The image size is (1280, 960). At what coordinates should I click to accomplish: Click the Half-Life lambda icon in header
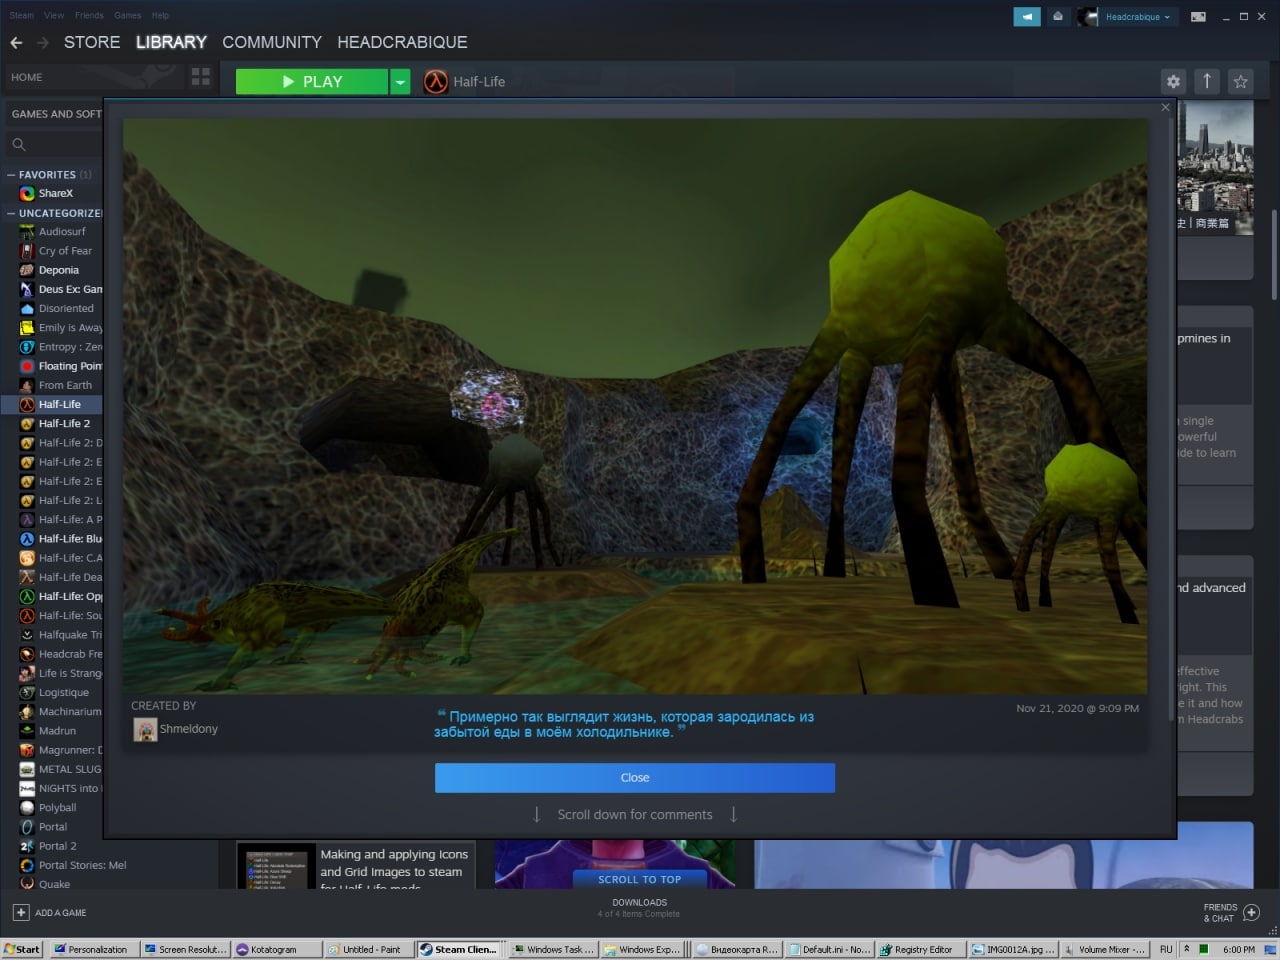pos(435,82)
